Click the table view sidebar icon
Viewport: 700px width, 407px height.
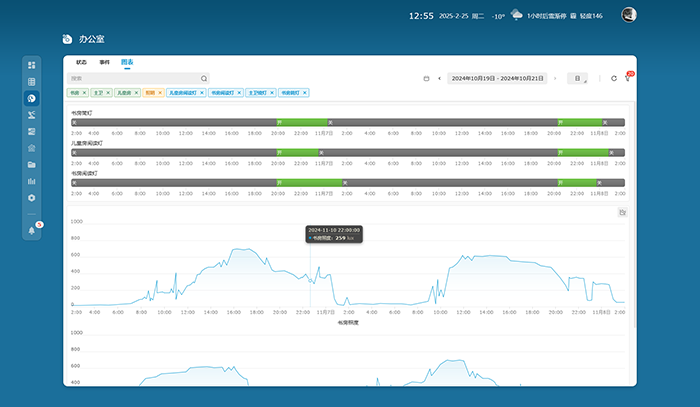(32, 81)
